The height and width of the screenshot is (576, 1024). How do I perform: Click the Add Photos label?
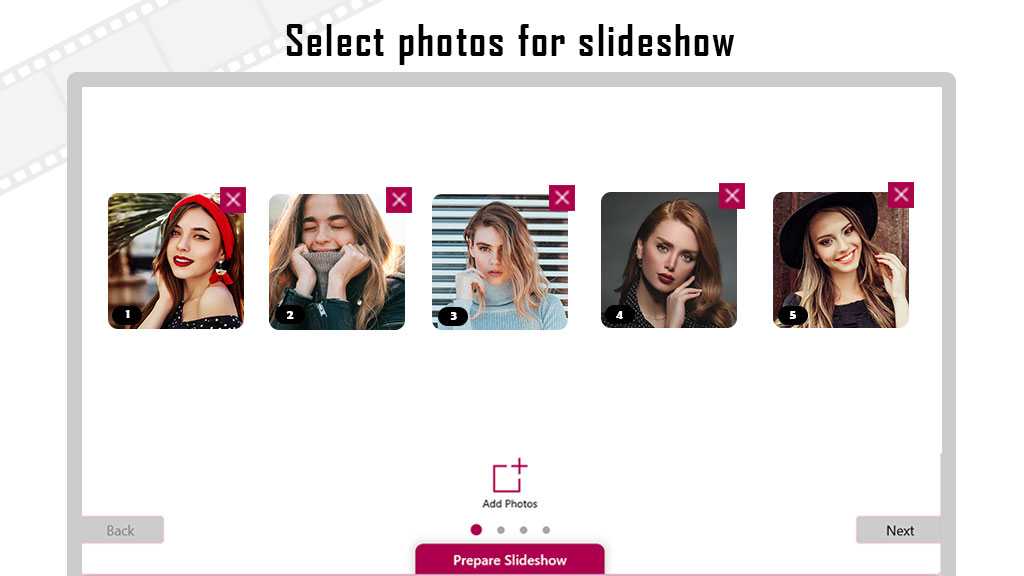[x=510, y=504]
